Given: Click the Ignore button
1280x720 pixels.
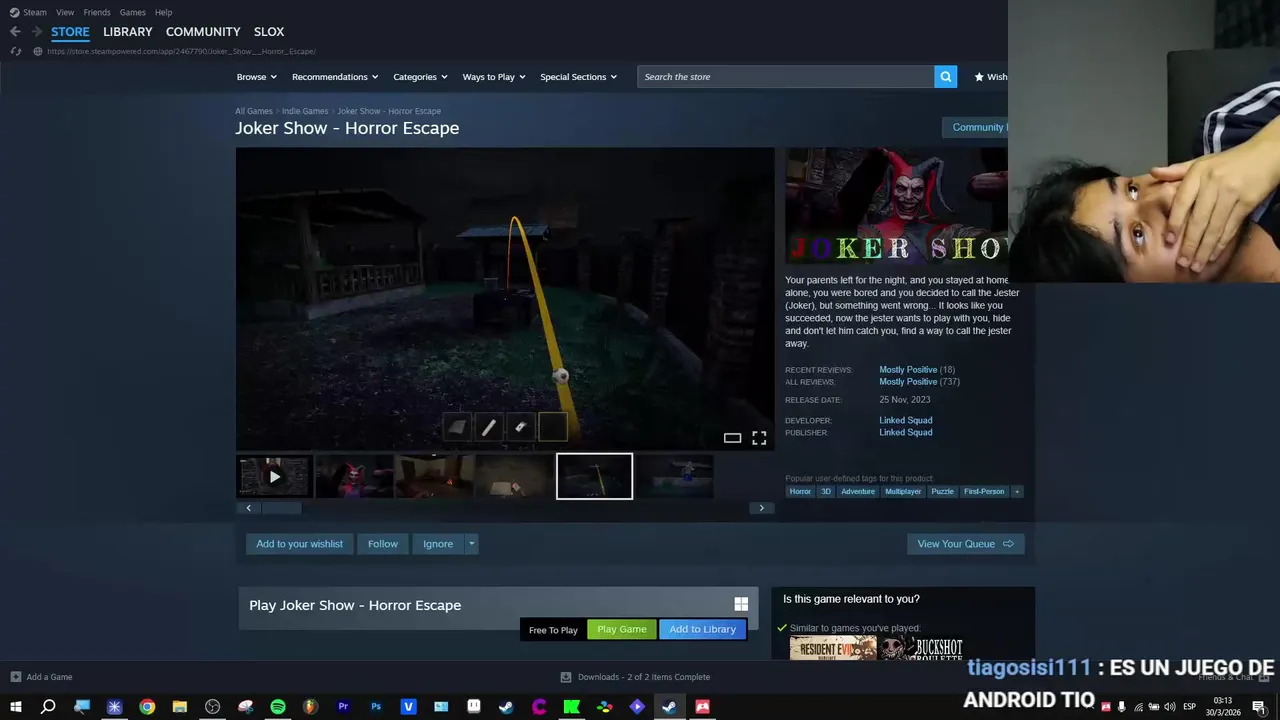Looking at the screenshot, I should (x=438, y=544).
